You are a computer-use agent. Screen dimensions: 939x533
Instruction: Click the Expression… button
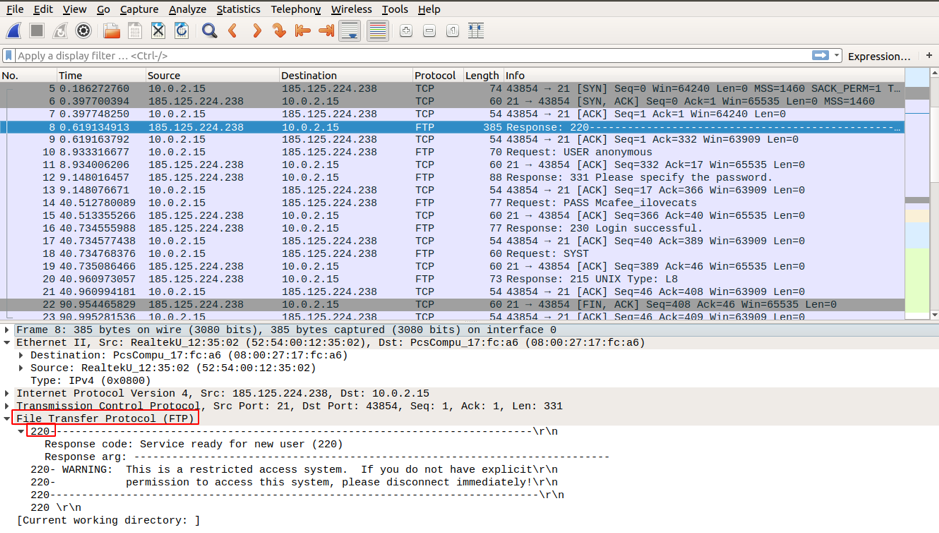tap(879, 56)
